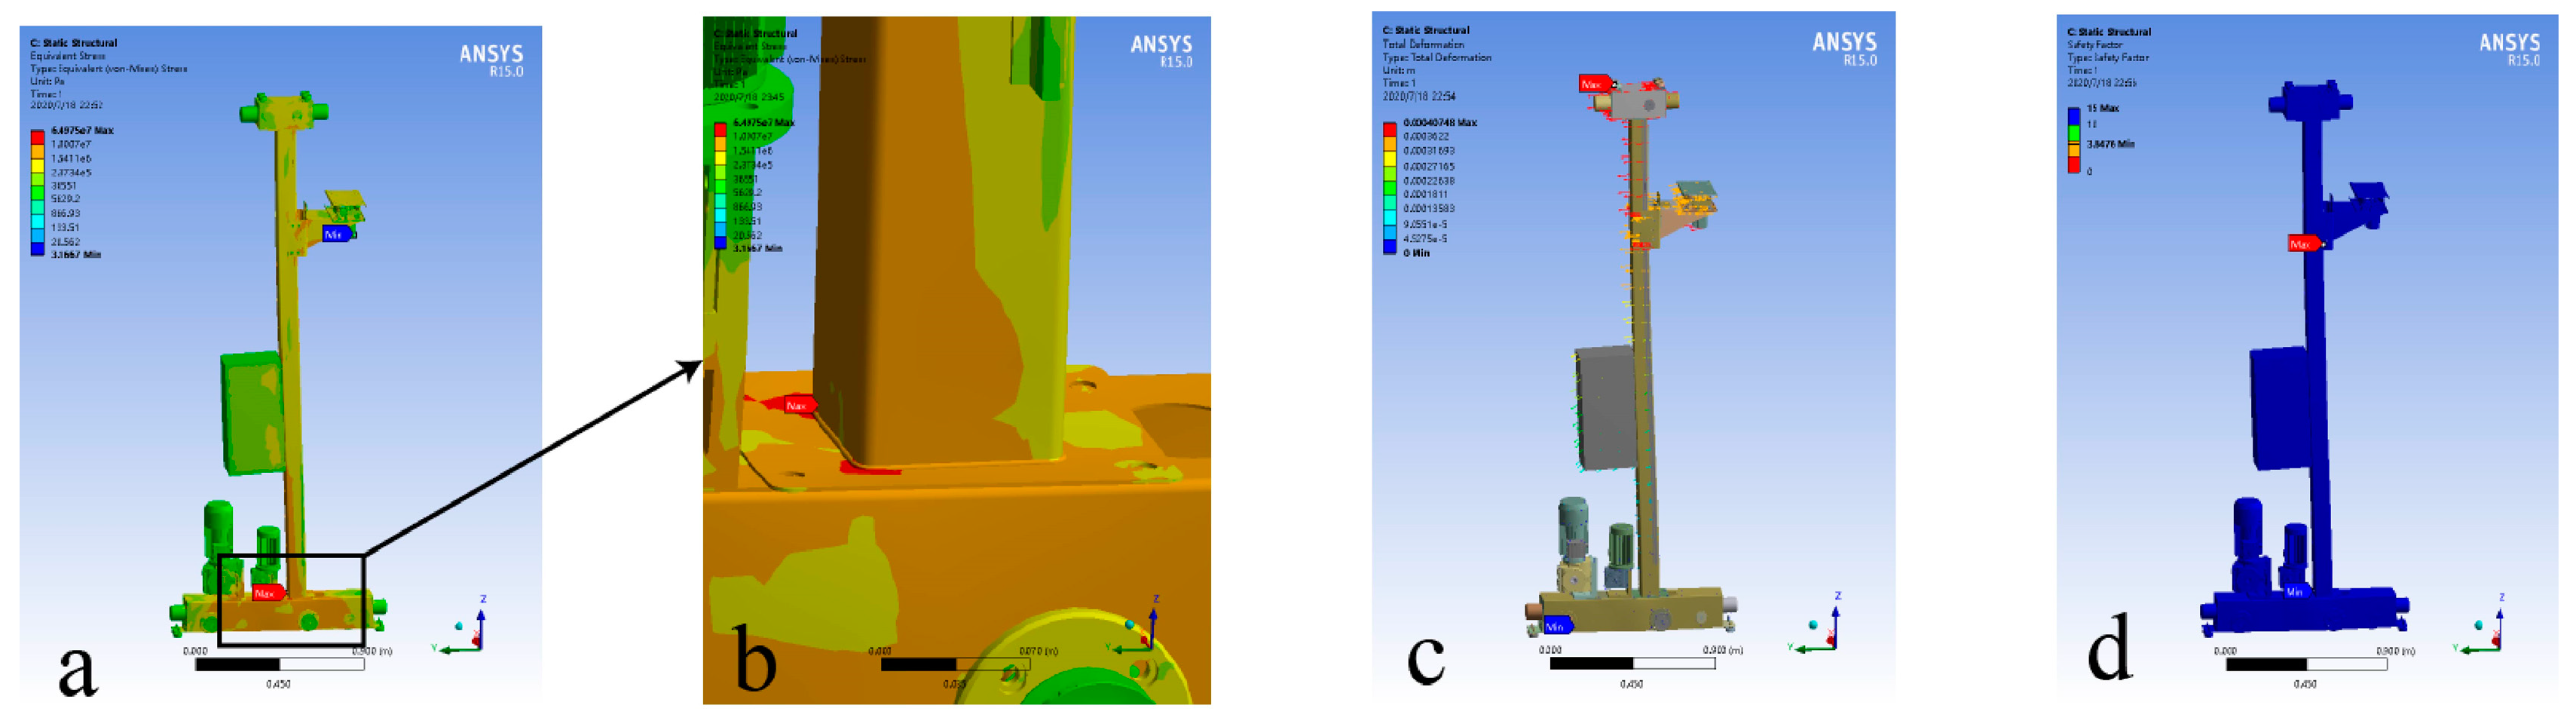This screenshot has width=2576, height=724.
Task: Click the '0.00031693' legend value
Action: pyautogui.click(x=1429, y=151)
